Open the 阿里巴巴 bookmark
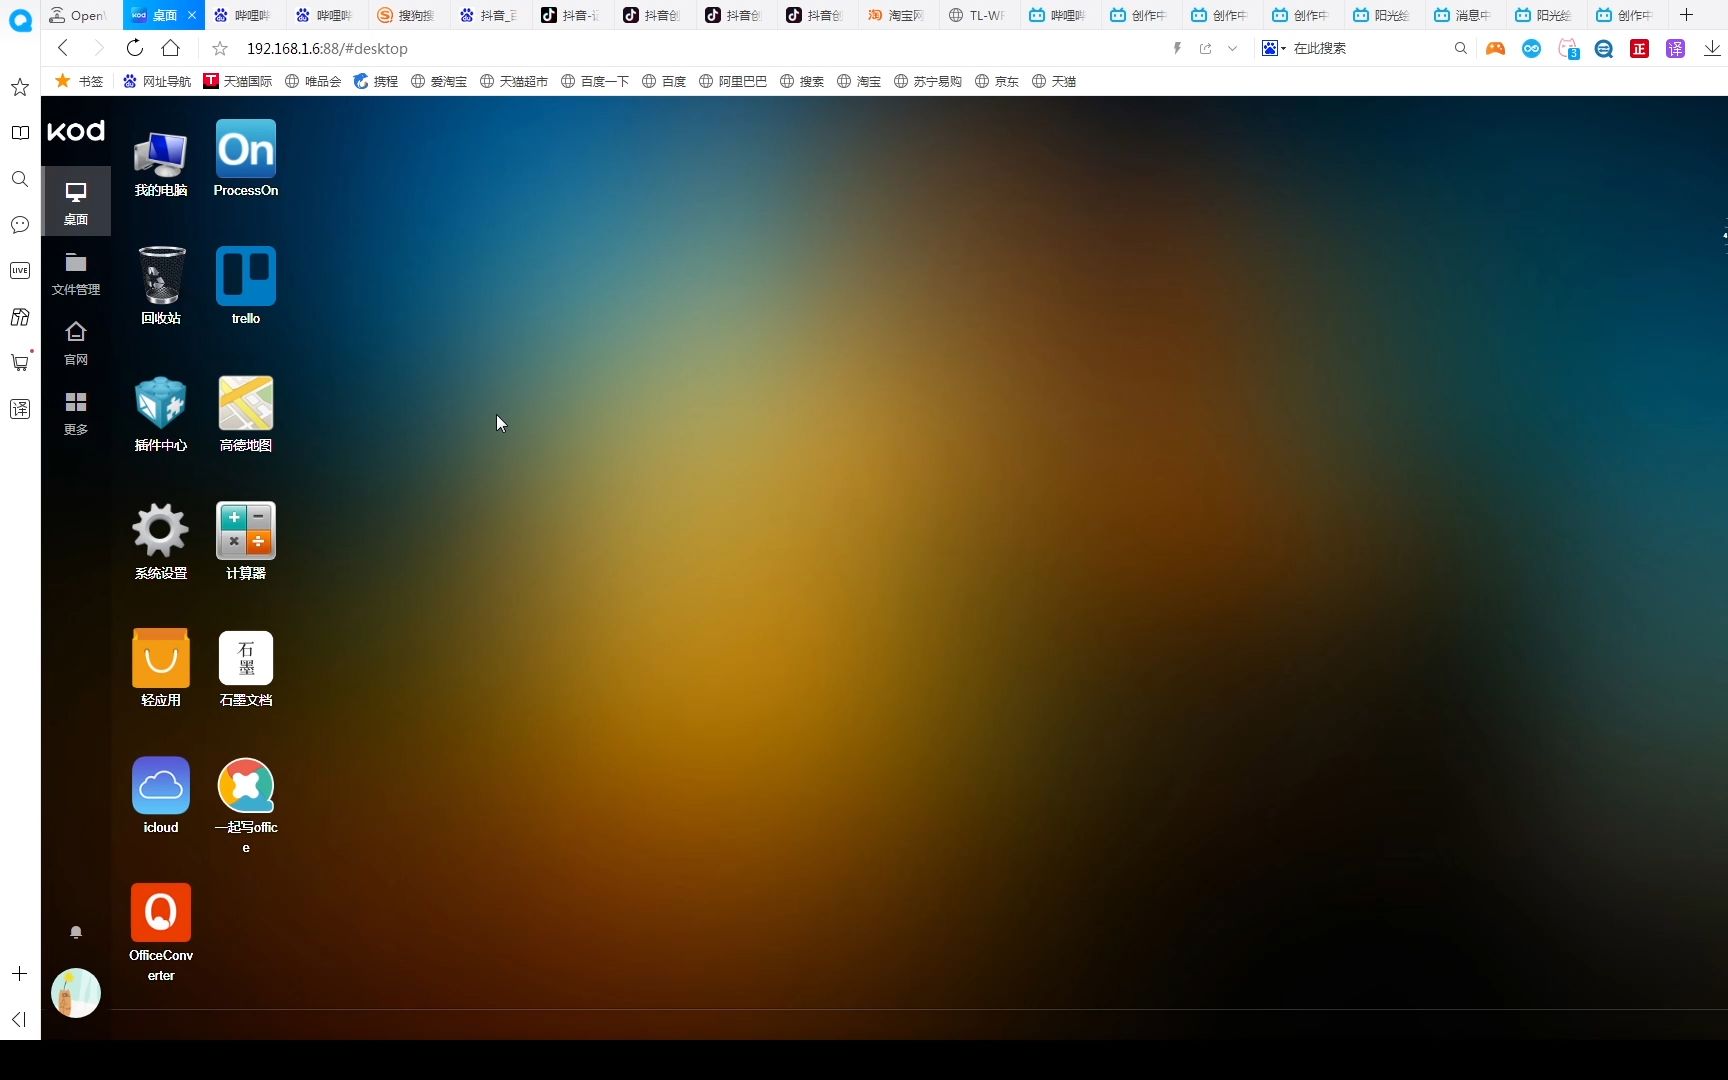This screenshot has height=1080, width=1728. click(733, 81)
